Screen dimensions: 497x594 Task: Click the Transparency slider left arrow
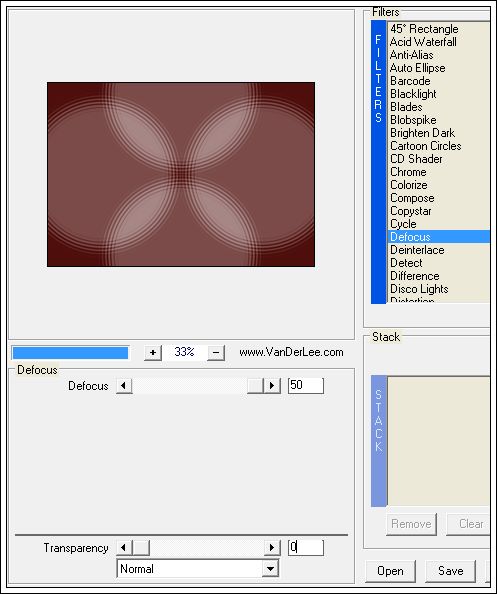click(x=124, y=548)
